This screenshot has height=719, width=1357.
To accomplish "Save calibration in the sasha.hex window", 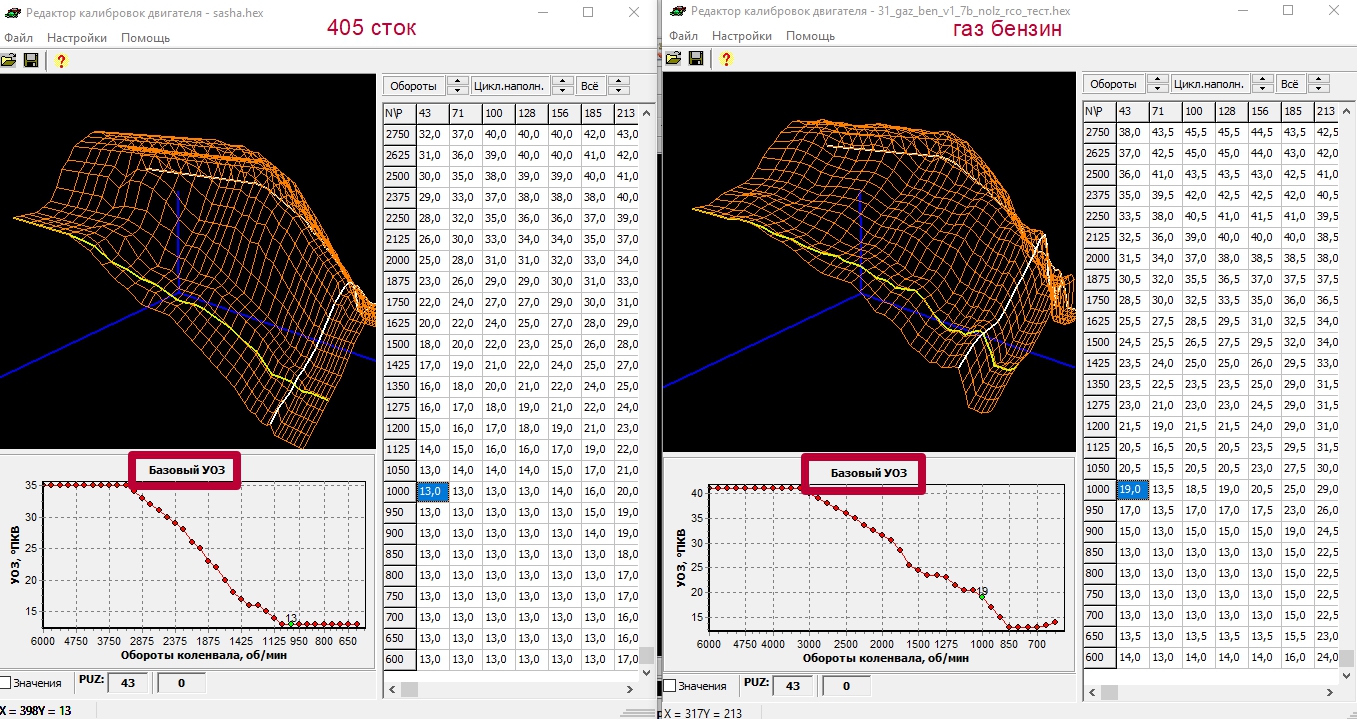I will pos(31,61).
